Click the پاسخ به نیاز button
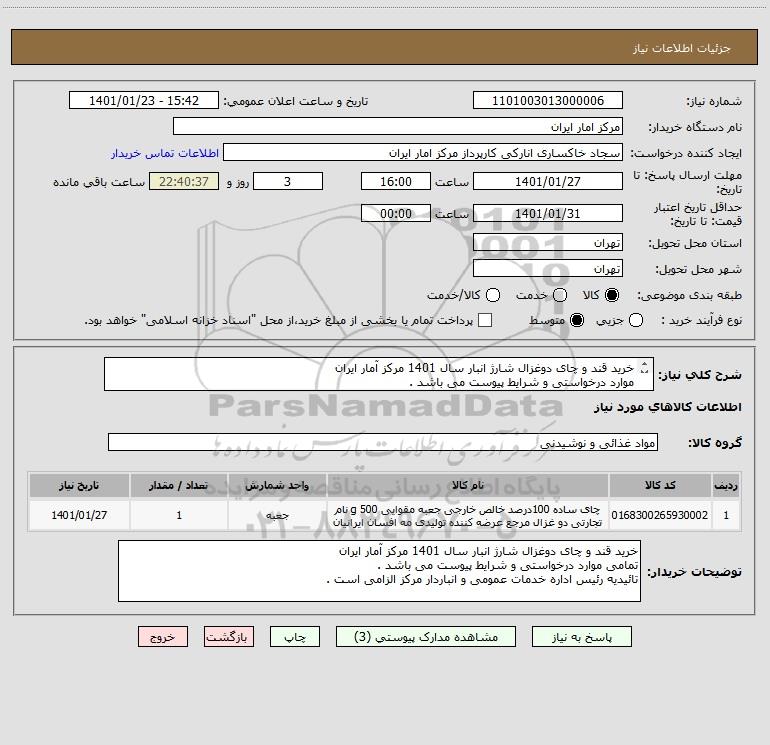The image size is (770, 745). pos(581,637)
